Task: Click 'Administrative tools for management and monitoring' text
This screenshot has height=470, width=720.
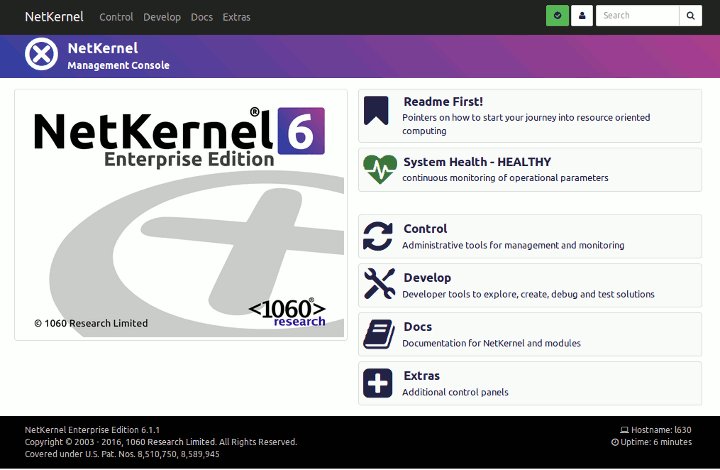Action: (513, 245)
